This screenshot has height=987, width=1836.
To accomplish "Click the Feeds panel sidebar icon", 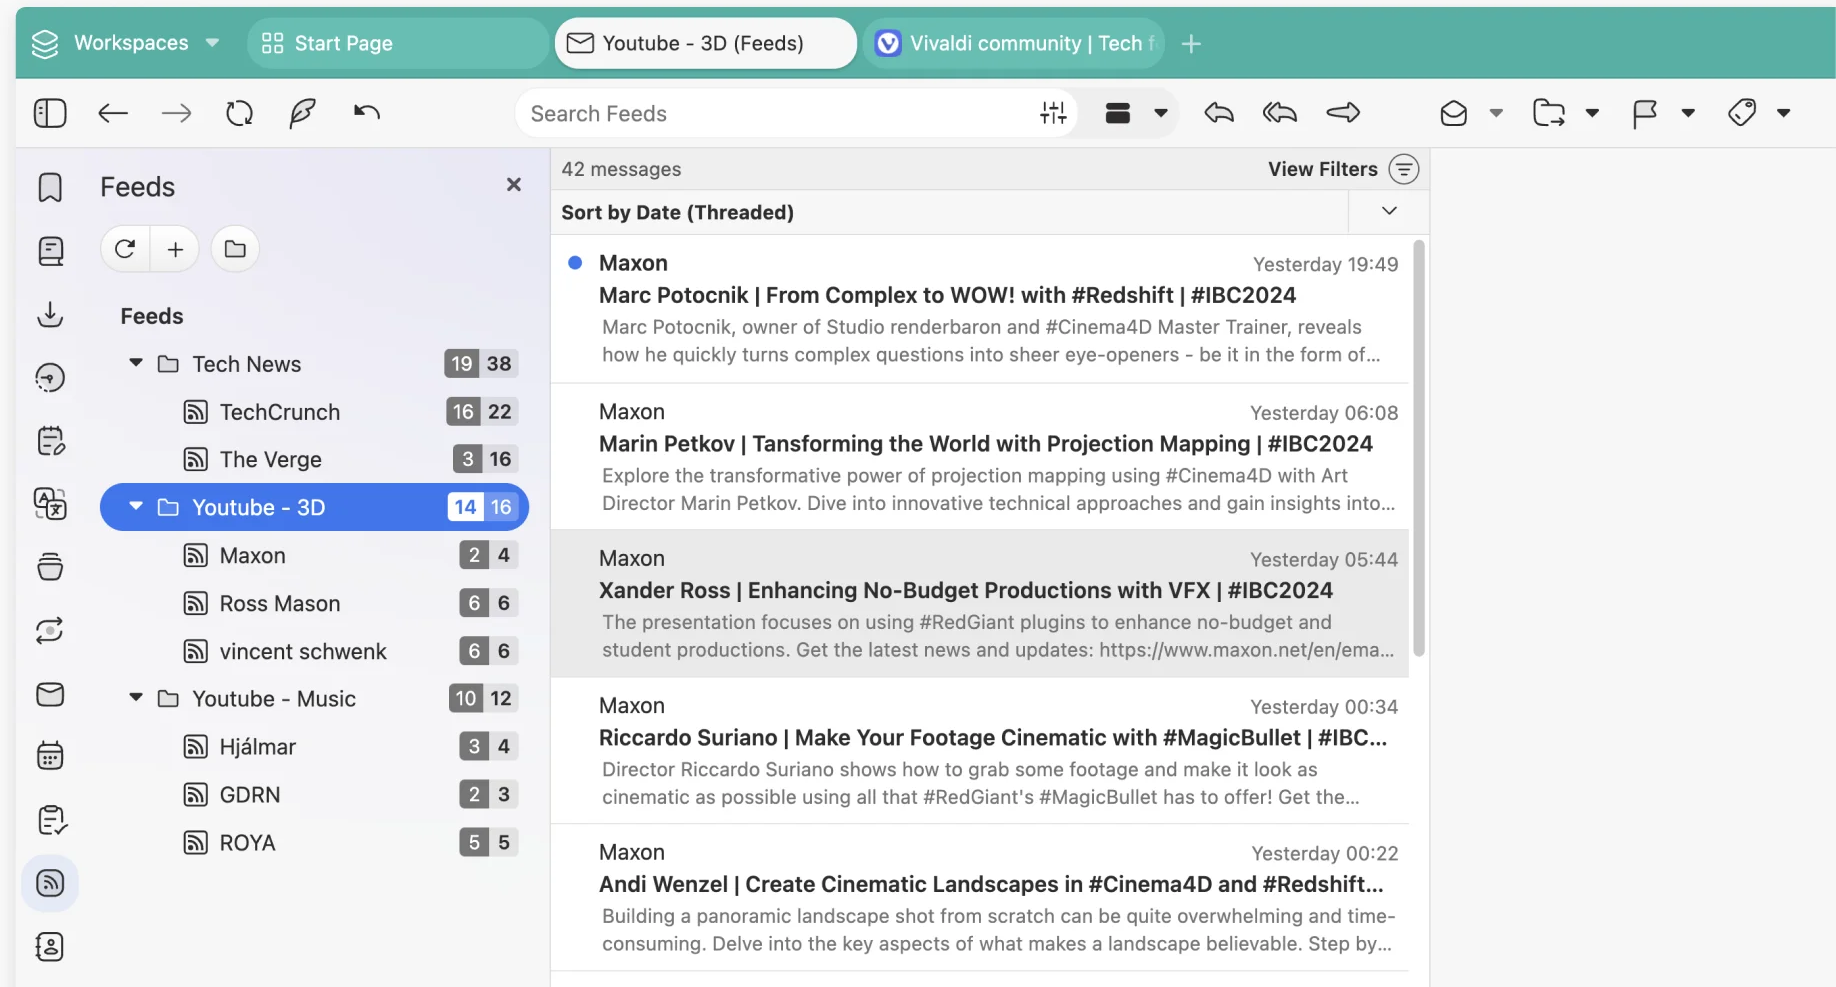I will point(50,883).
